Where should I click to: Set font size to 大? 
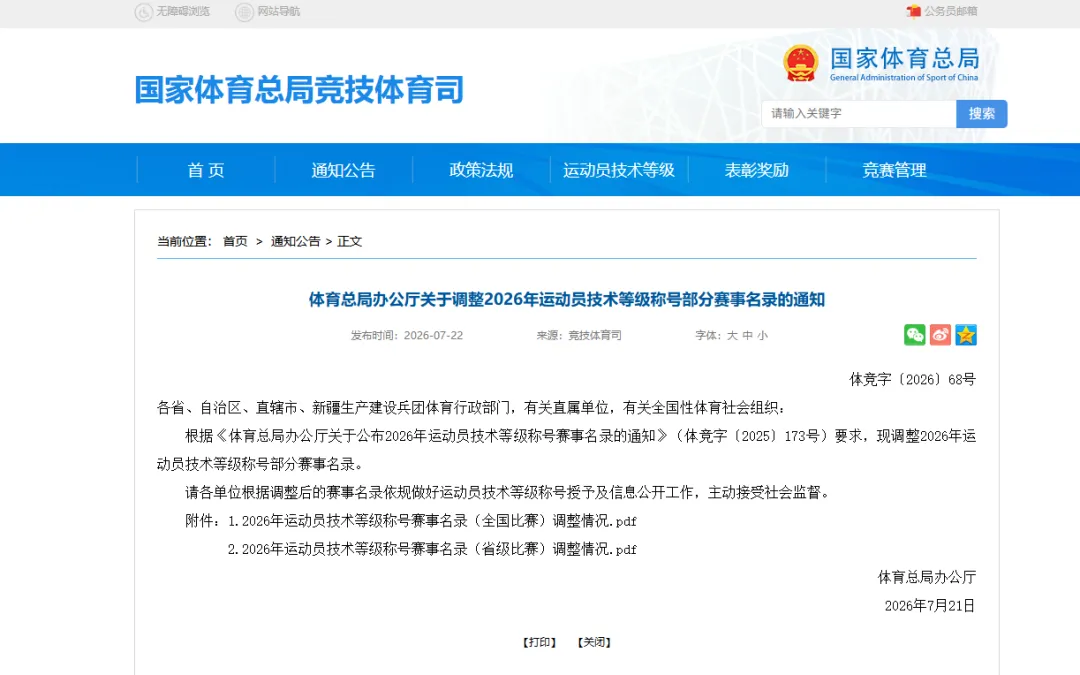tap(732, 335)
